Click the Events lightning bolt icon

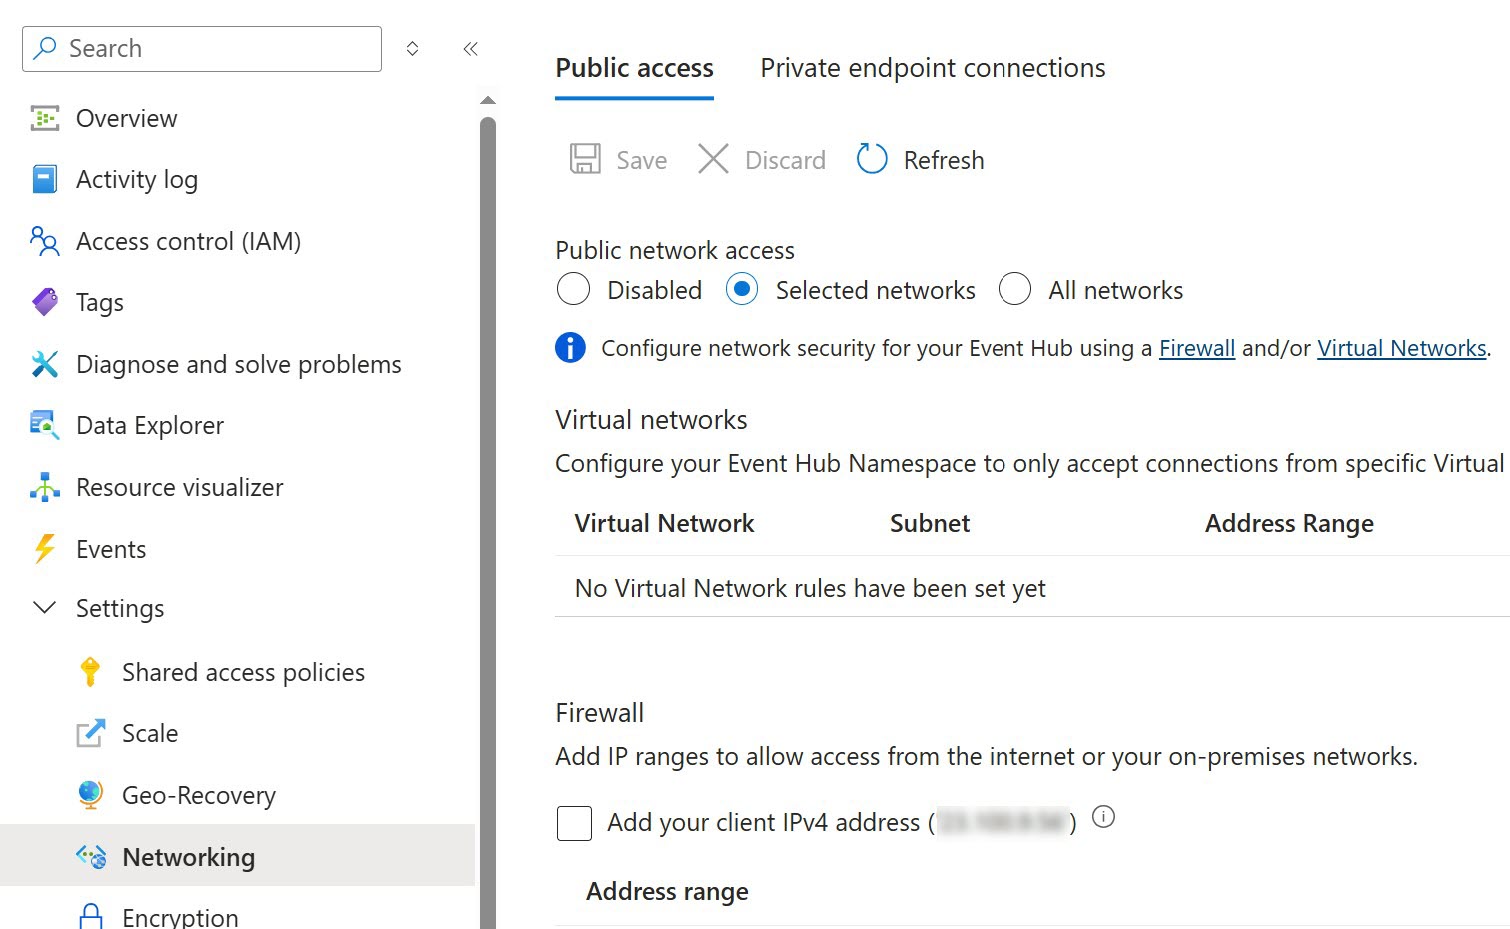pos(45,549)
